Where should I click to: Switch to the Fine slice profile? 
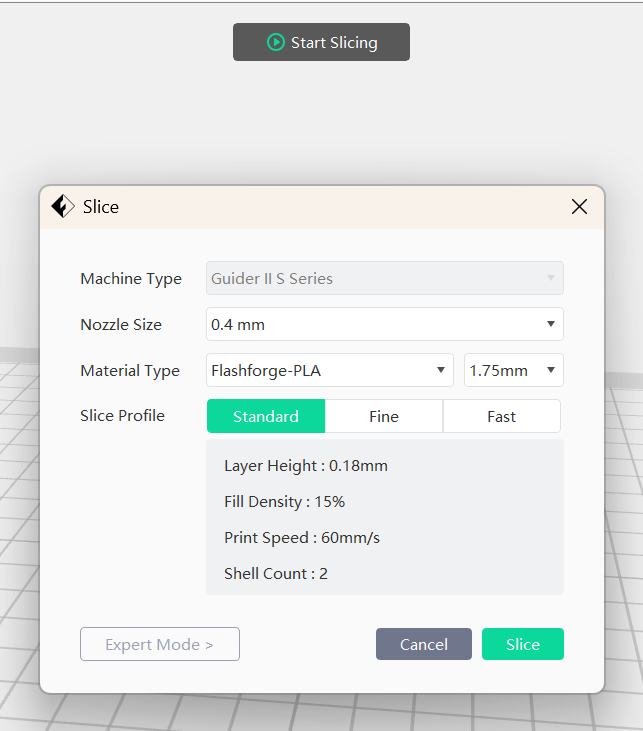coord(384,416)
